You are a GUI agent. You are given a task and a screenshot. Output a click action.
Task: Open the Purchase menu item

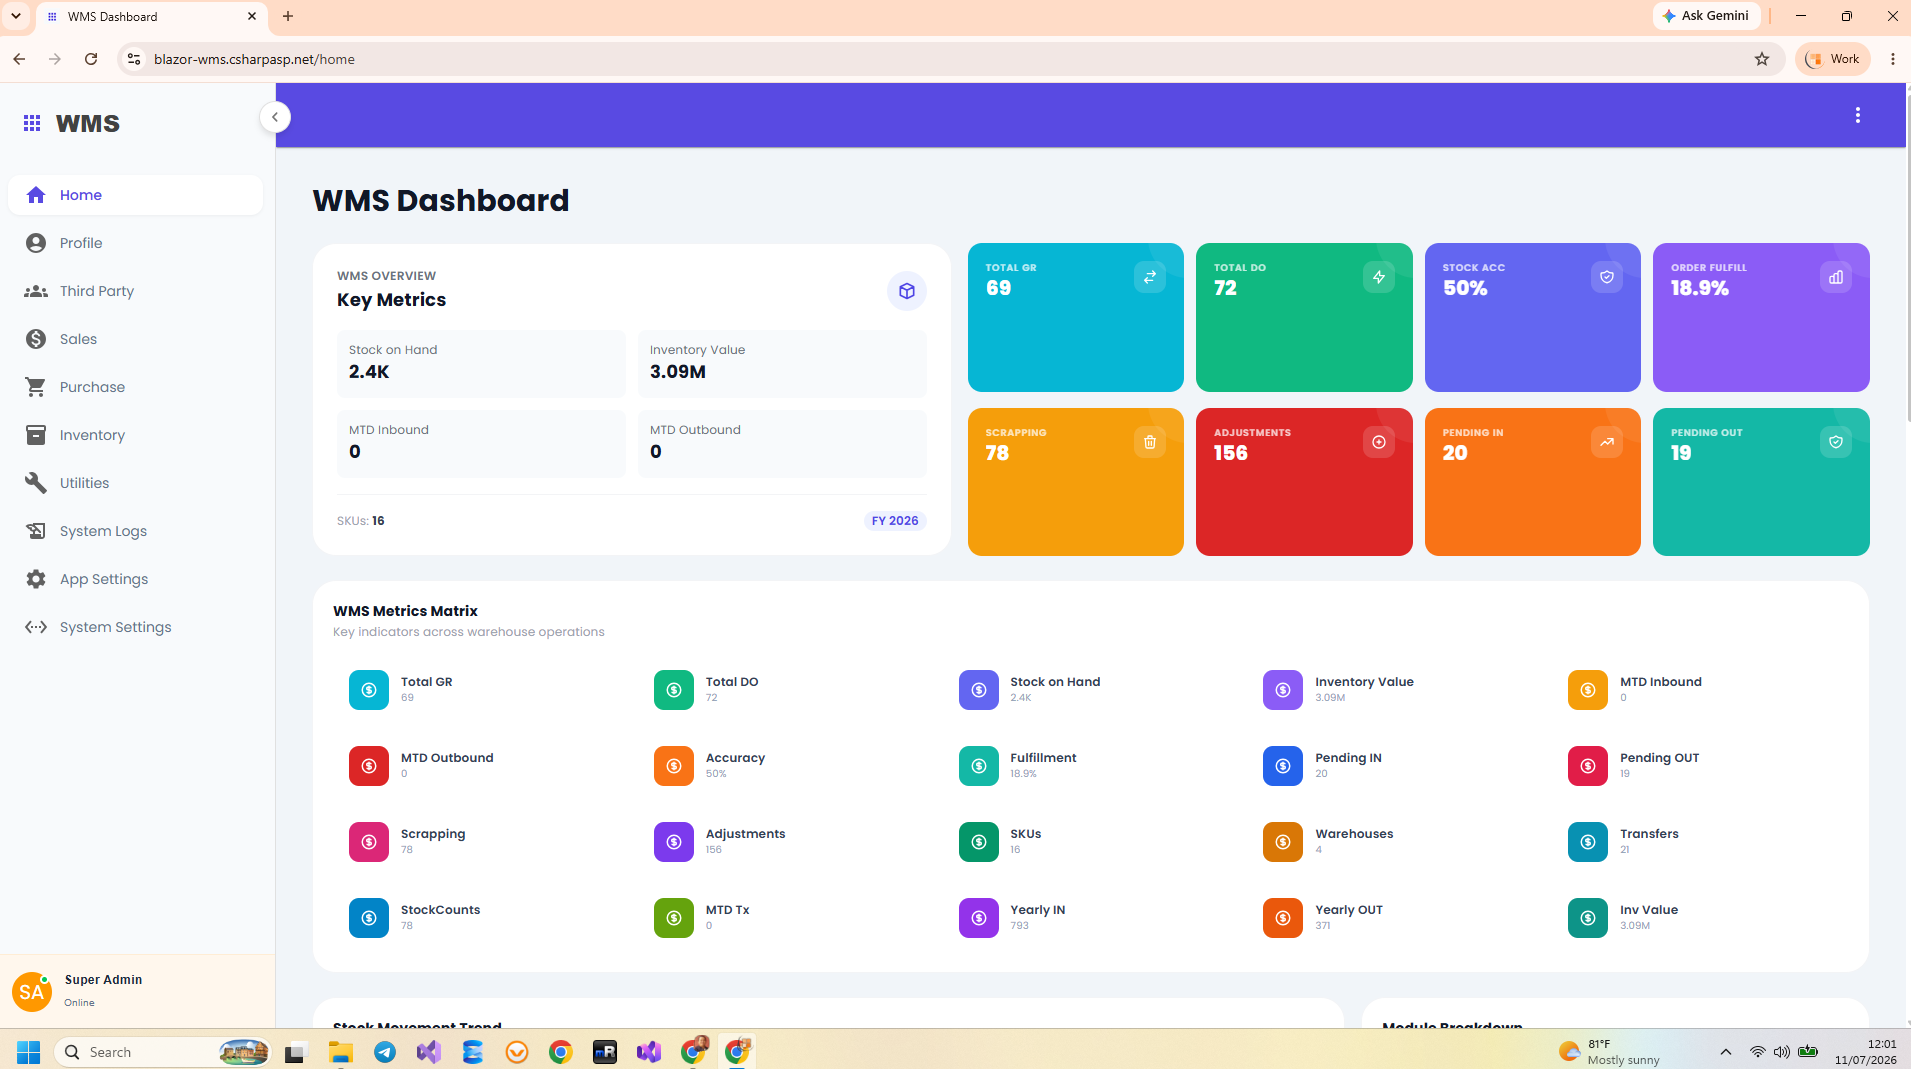click(x=135, y=387)
